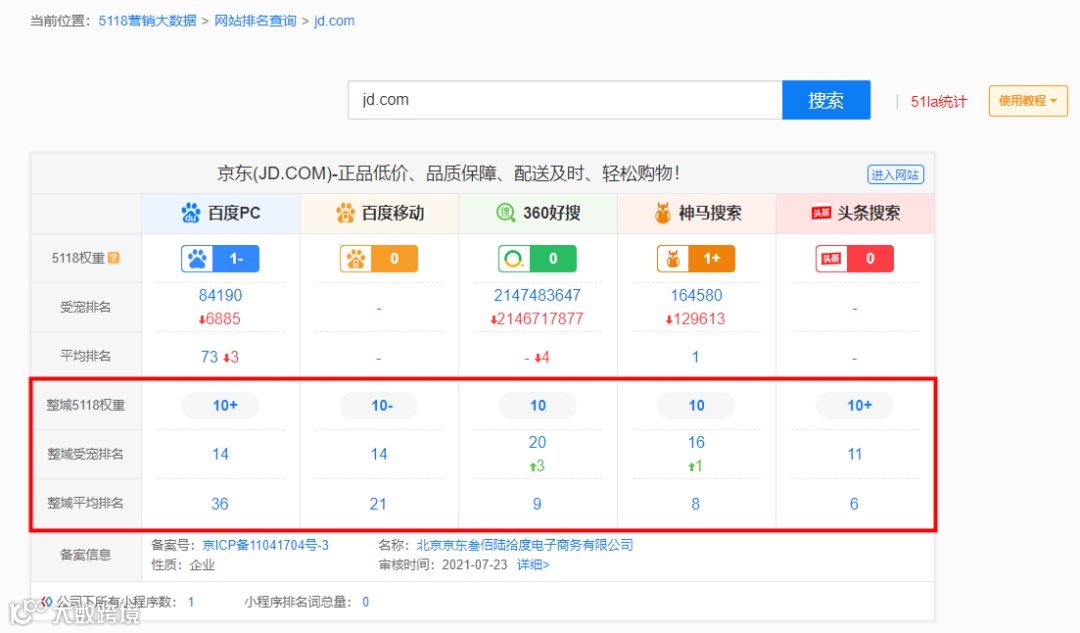Click 整域受宠排名 value 14 under 百度PC
Screen dimensions: 1080x633
(220, 454)
